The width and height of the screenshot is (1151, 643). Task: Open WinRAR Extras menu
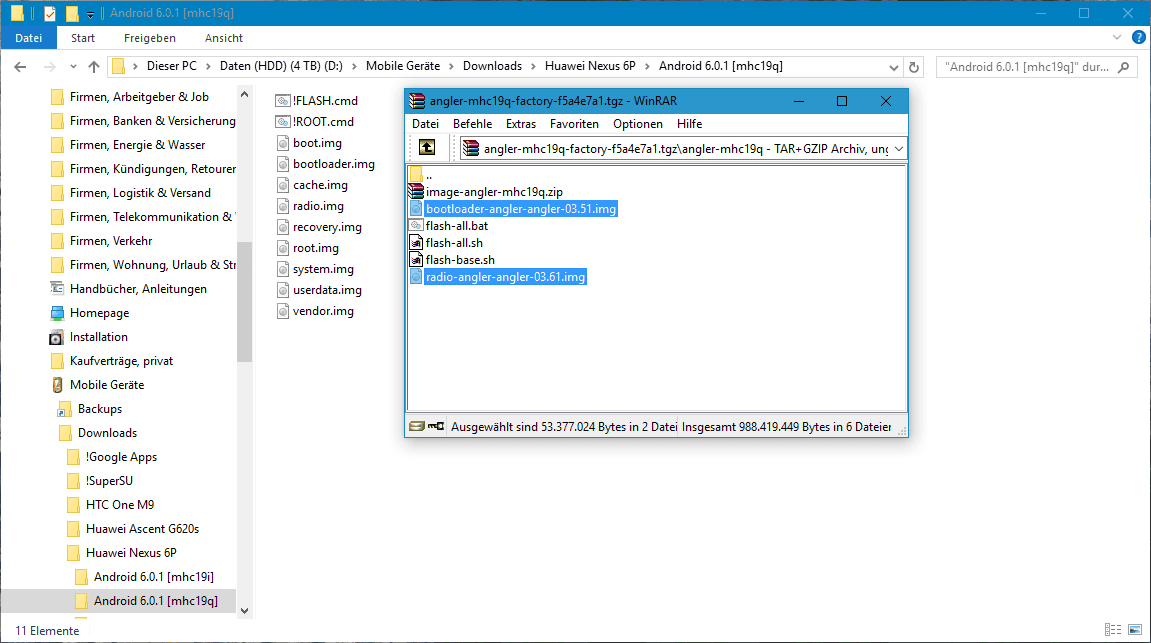[520, 124]
